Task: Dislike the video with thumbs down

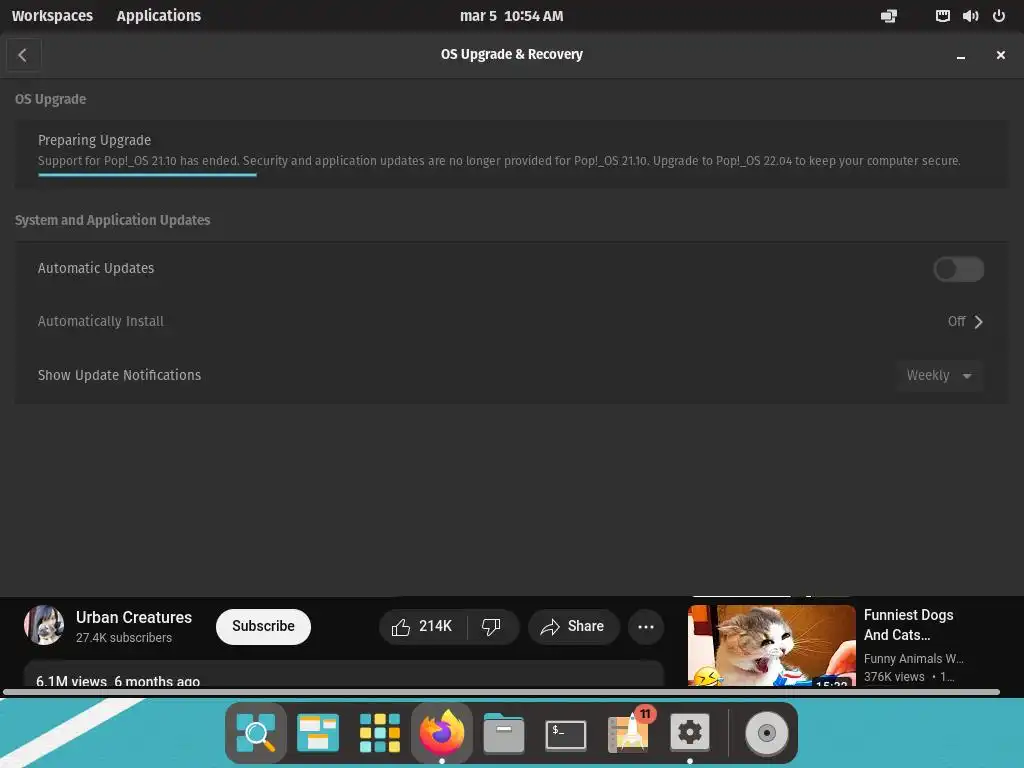Action: tap(492, 627)
